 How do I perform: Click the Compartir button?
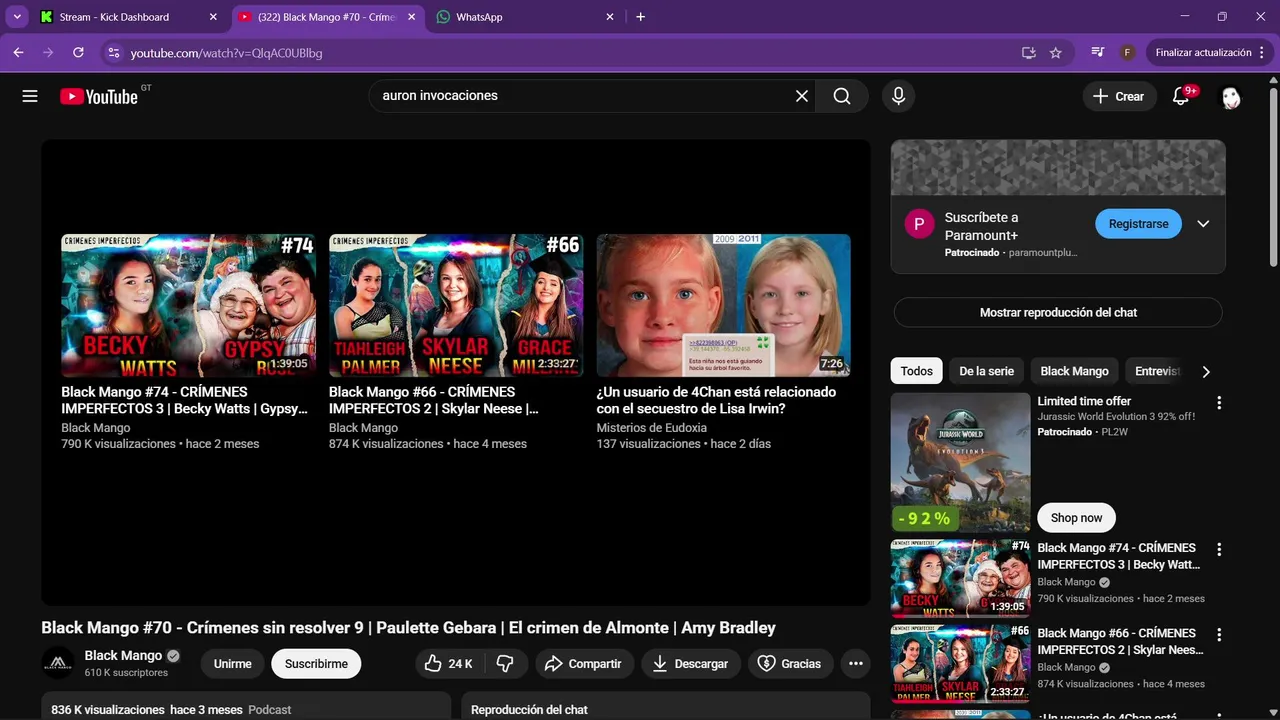[583, 663]
